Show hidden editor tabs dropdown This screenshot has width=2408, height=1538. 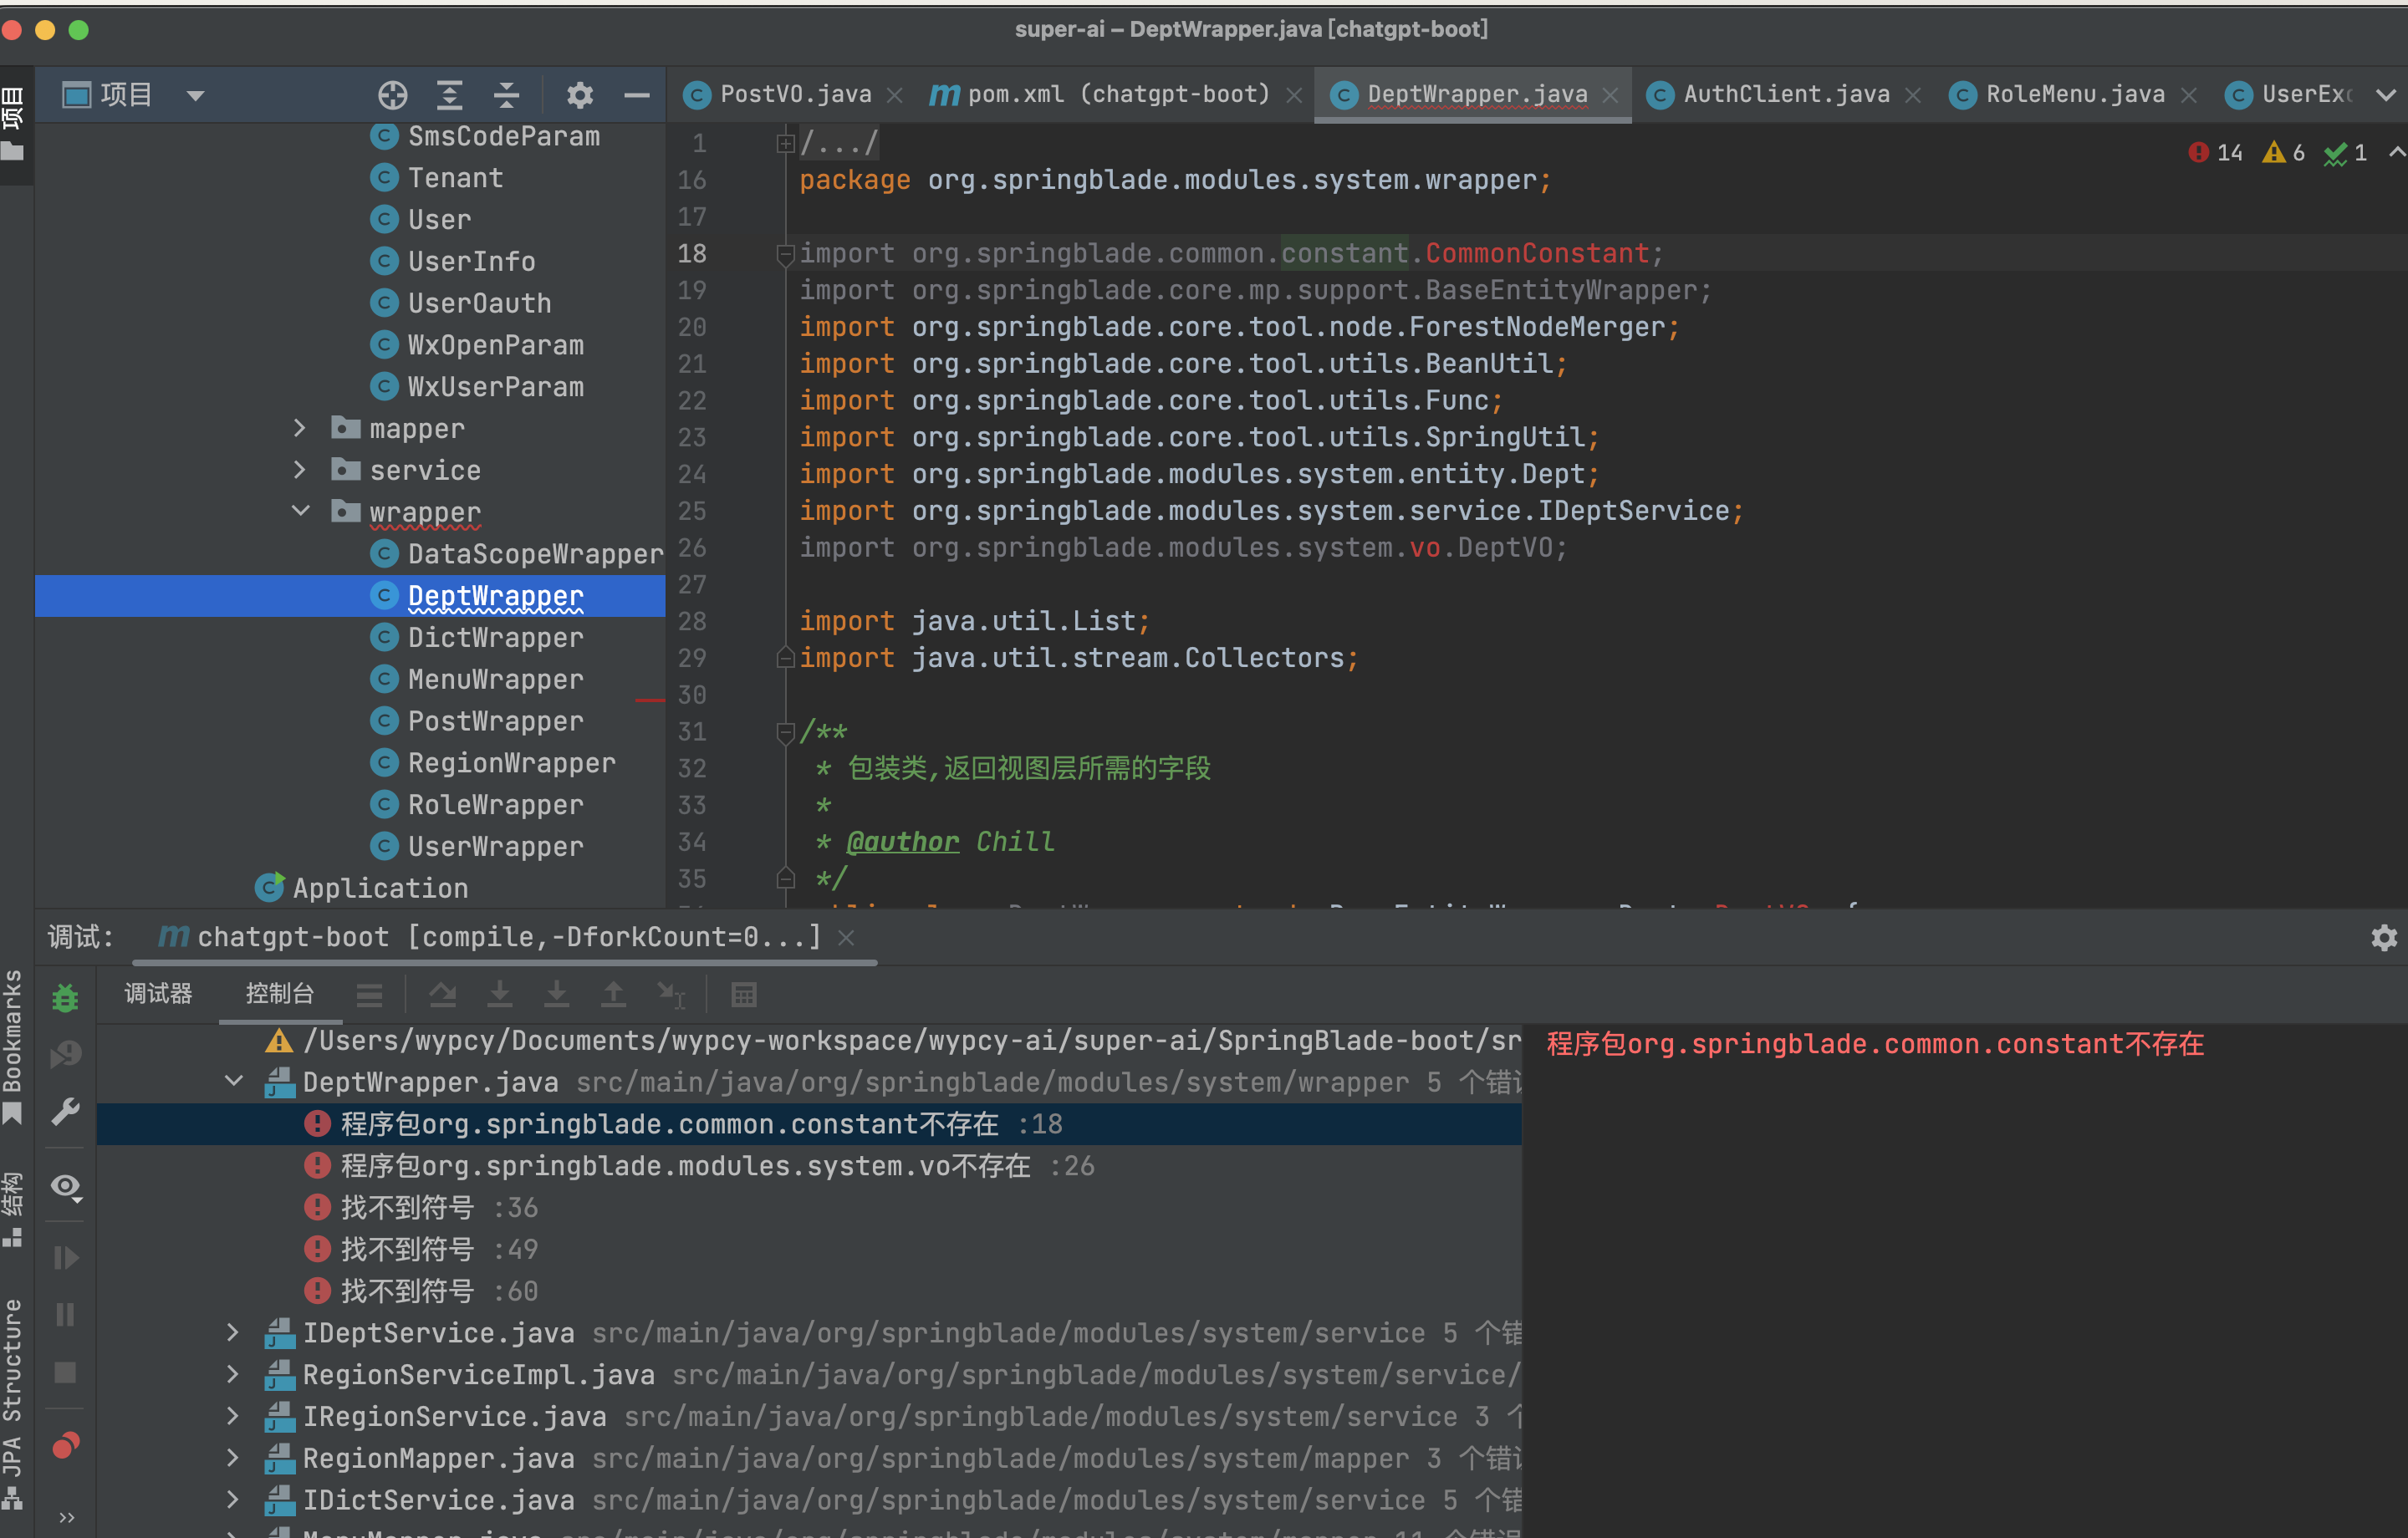click(x=2386, y=95)
